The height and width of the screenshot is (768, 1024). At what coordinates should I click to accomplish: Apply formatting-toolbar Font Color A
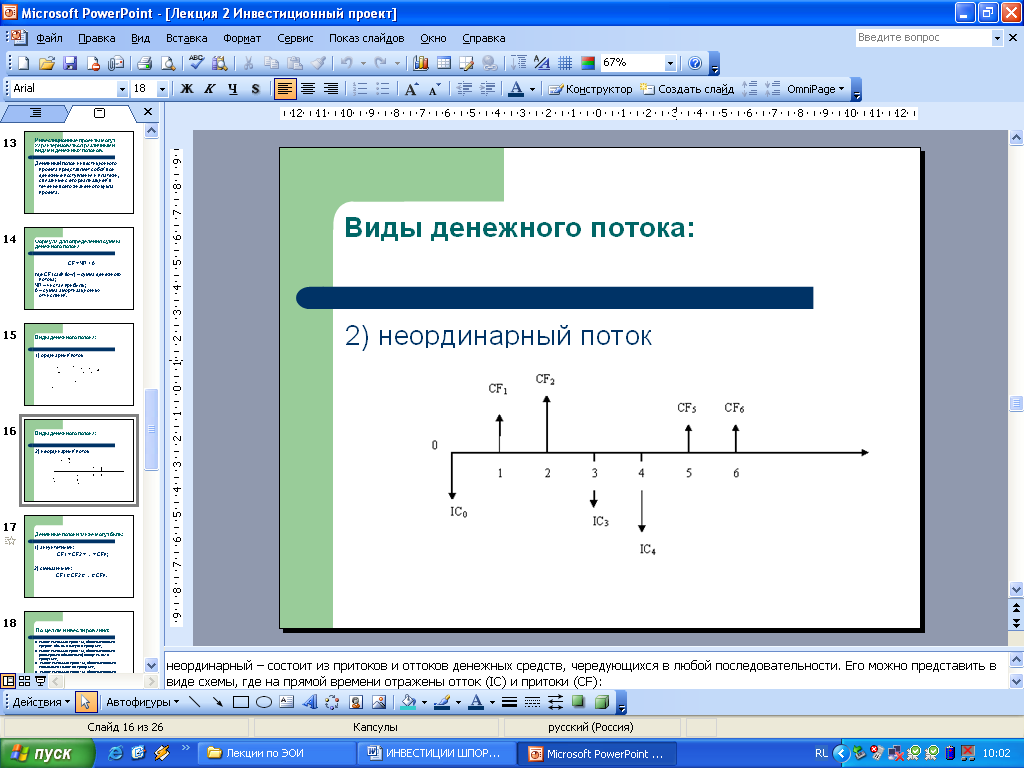[x=516, y=89]
